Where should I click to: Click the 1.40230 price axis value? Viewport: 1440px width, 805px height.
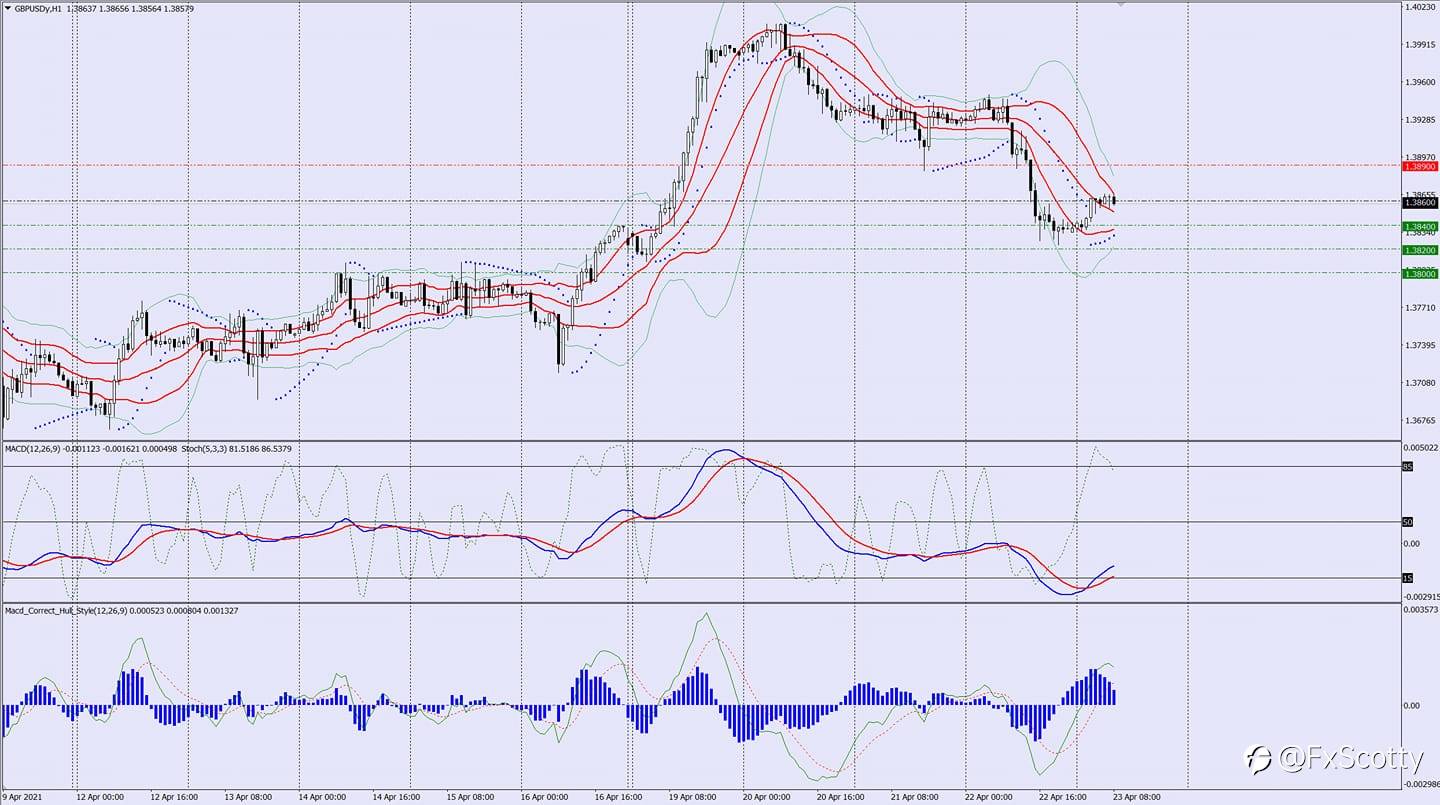coord(1420,6)
